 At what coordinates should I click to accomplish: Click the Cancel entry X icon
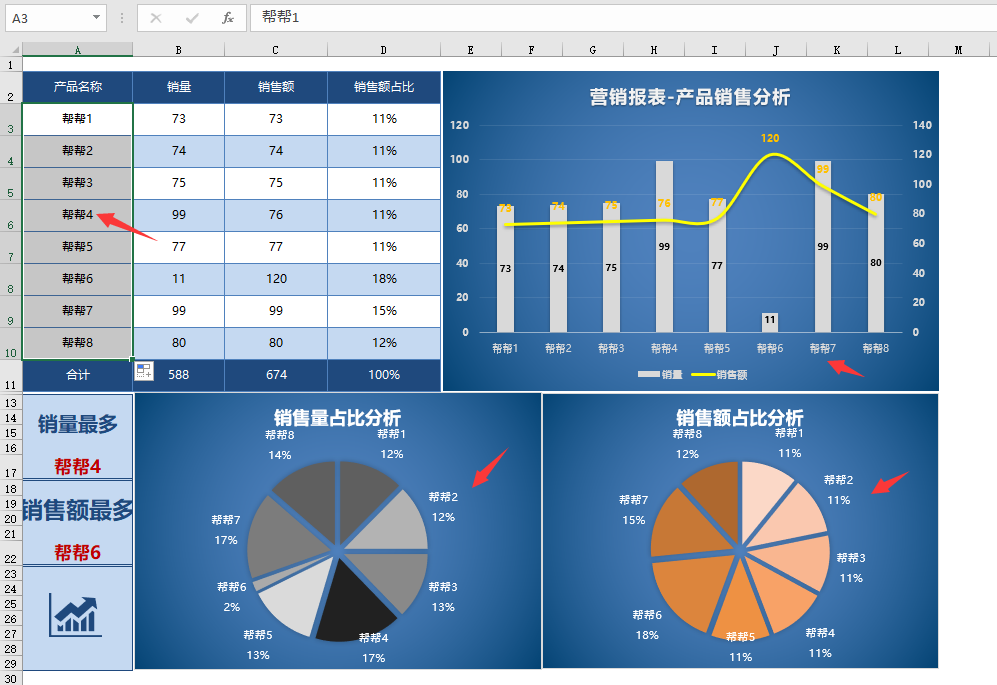pyautogui.click(x=156, y=18)
